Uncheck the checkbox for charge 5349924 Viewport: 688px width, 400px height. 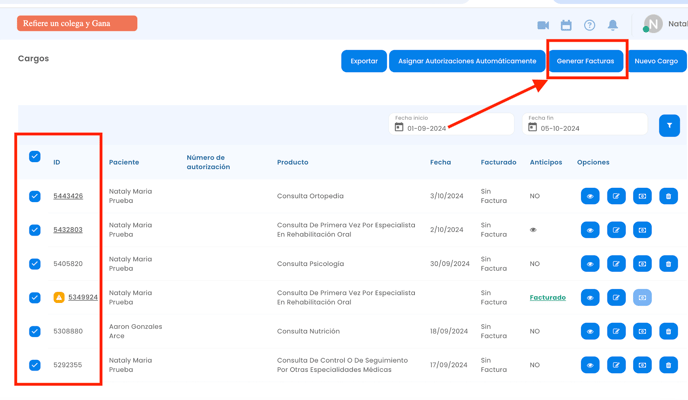(x=35, y=297)
